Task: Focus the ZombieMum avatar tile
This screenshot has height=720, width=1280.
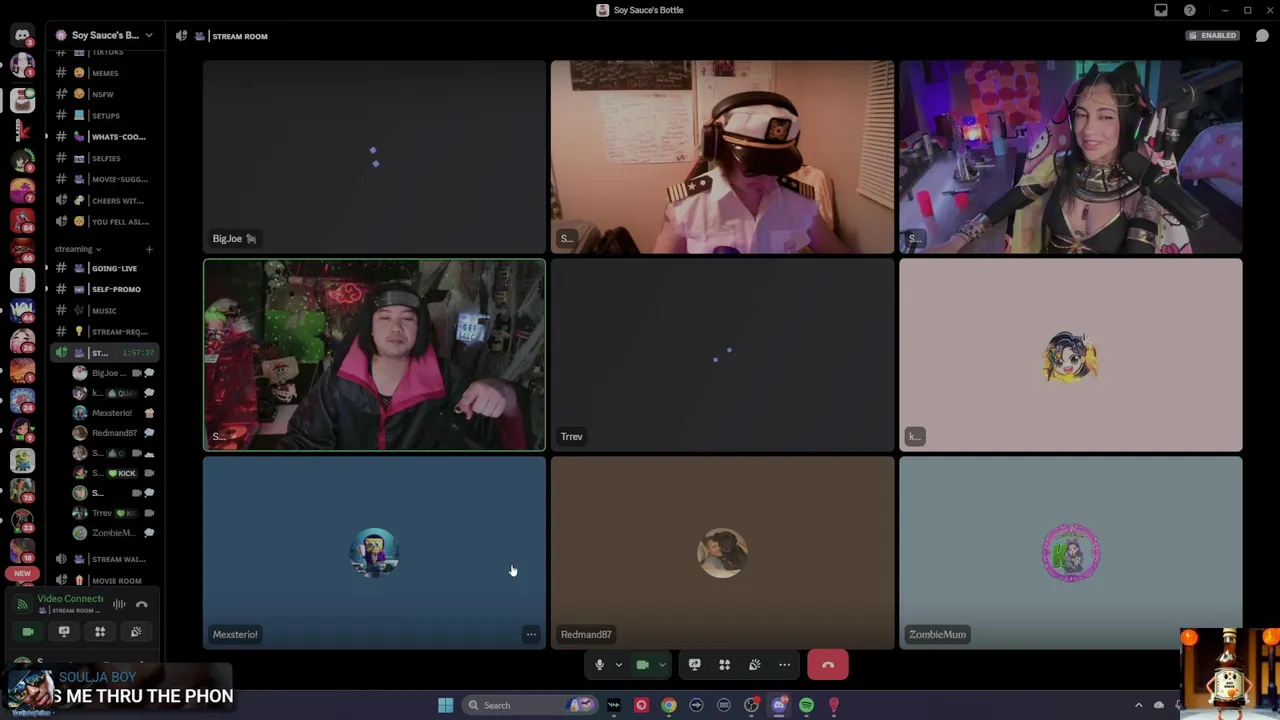Action: tap(1070, 553)
